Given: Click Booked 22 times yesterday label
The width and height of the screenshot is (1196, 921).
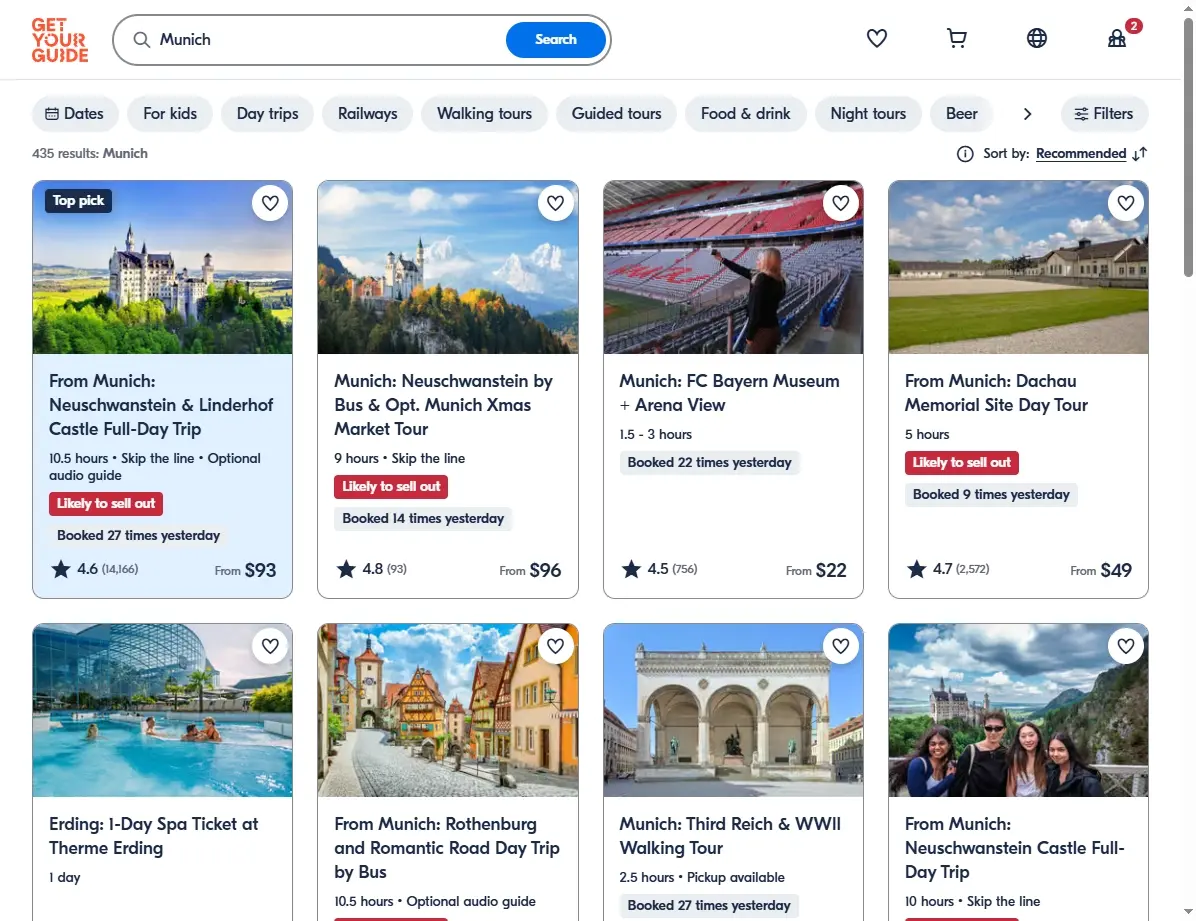Looking at the screenshot, I should click(x=709, y=462).
